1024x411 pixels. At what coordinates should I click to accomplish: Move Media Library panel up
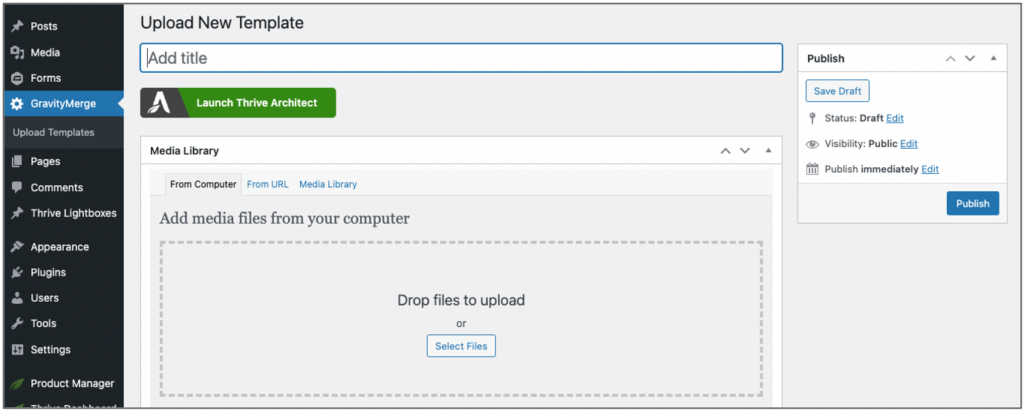click(725, 151)
